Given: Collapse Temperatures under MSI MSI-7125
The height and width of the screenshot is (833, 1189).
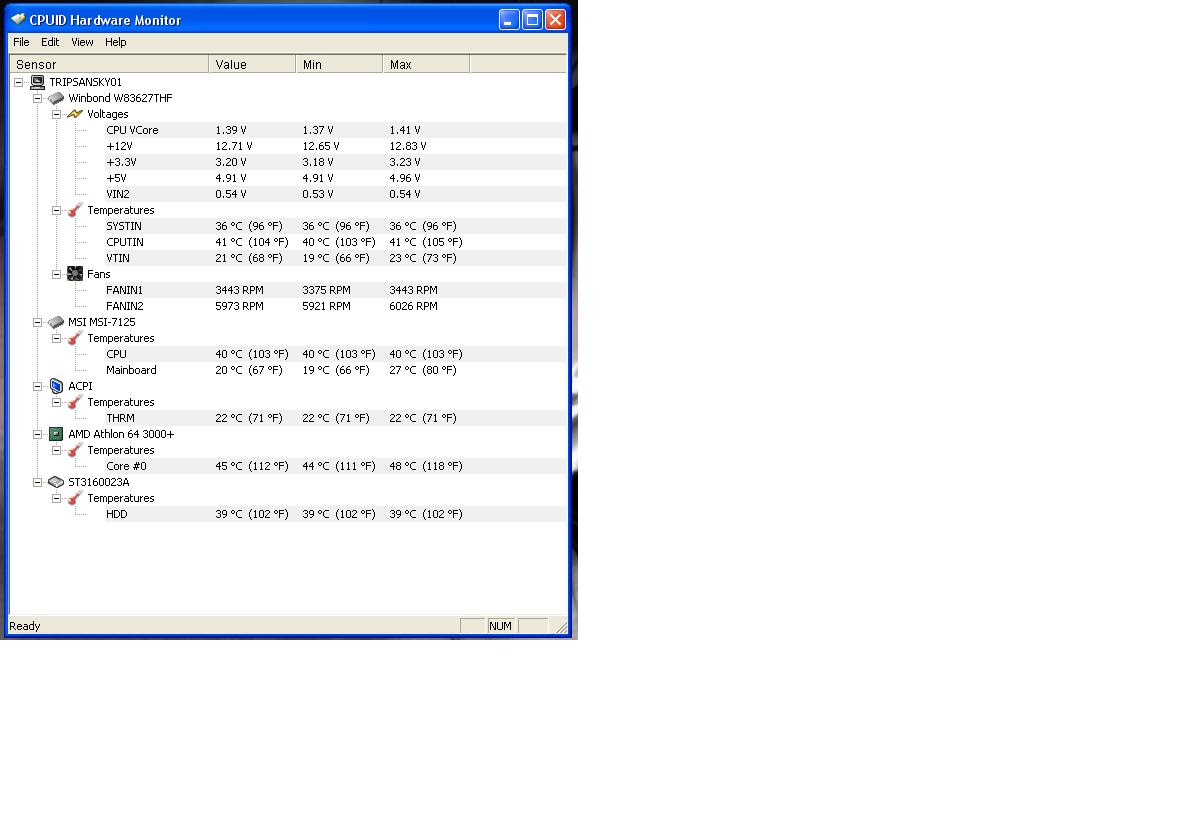Looking at the screenshot, I should click(56, 338).
